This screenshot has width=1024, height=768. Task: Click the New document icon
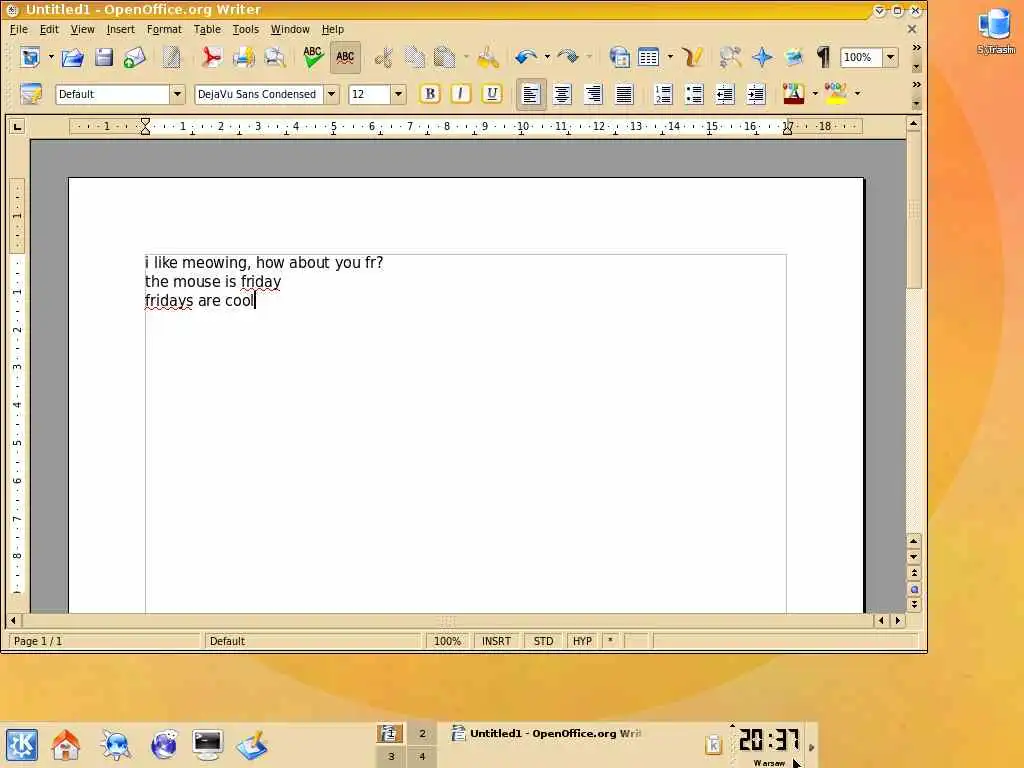coord(29,57)
